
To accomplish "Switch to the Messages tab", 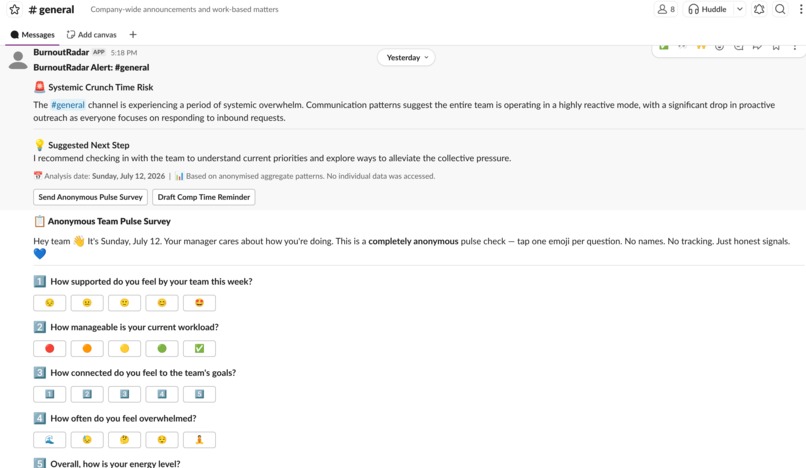I will click(x=32, y=34).
